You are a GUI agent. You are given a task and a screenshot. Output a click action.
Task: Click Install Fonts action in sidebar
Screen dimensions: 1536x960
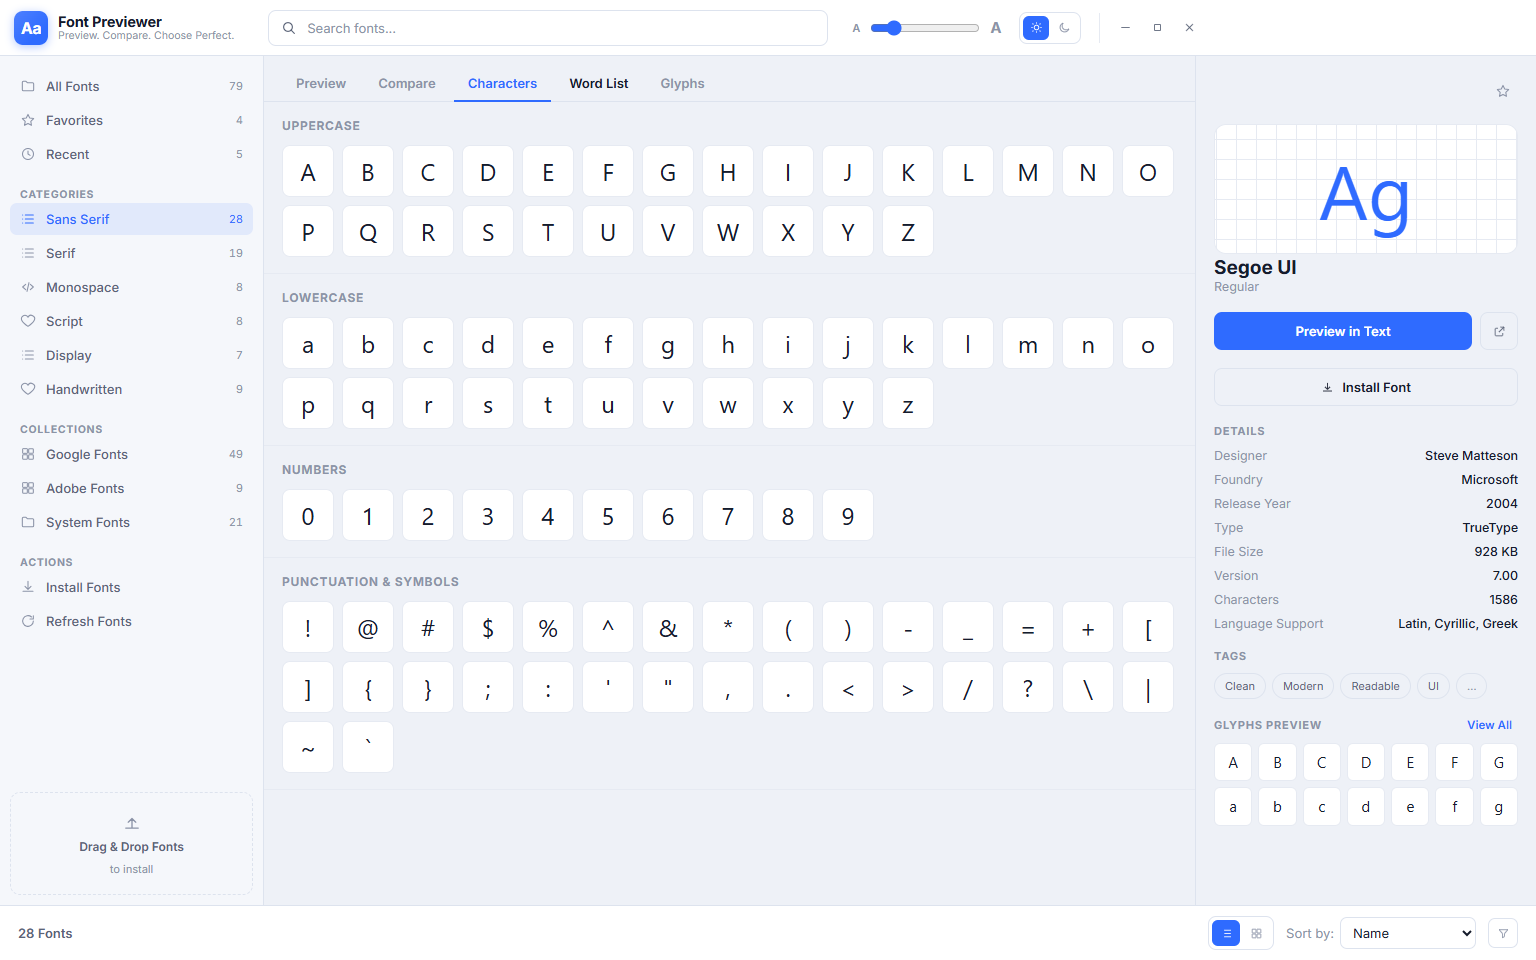[131, 587]
